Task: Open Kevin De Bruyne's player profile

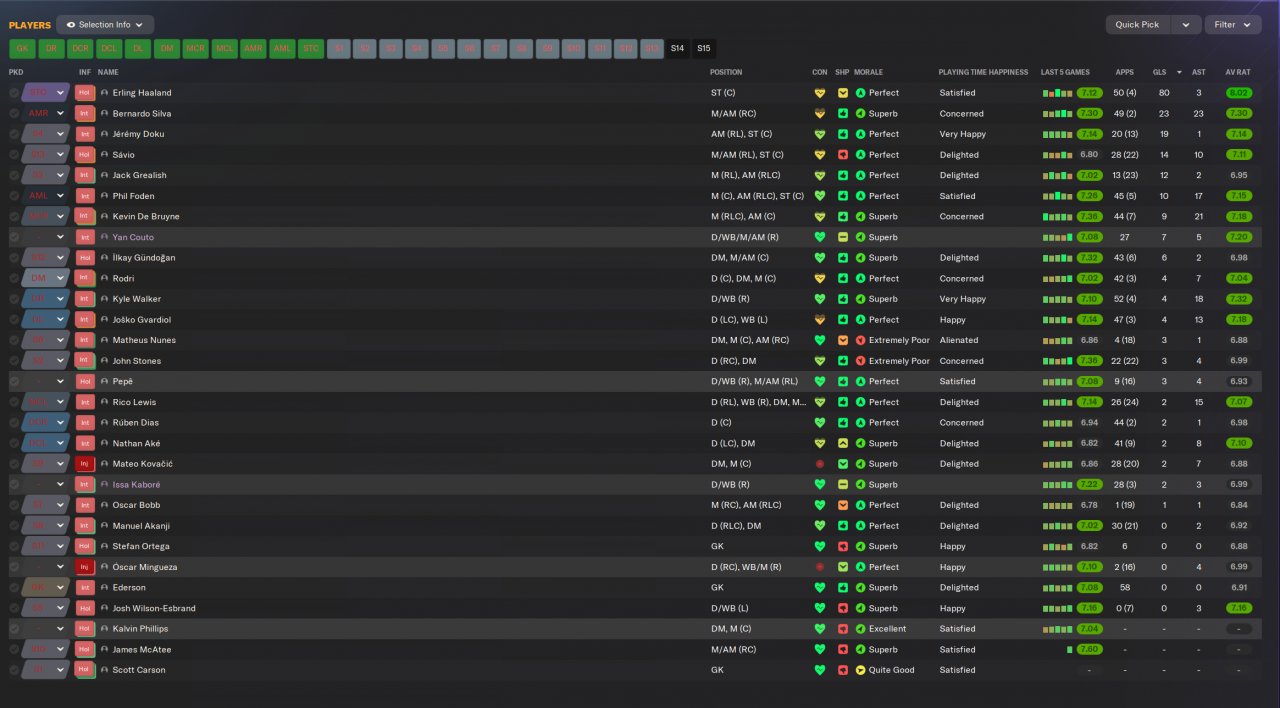Action: point(146,217)
